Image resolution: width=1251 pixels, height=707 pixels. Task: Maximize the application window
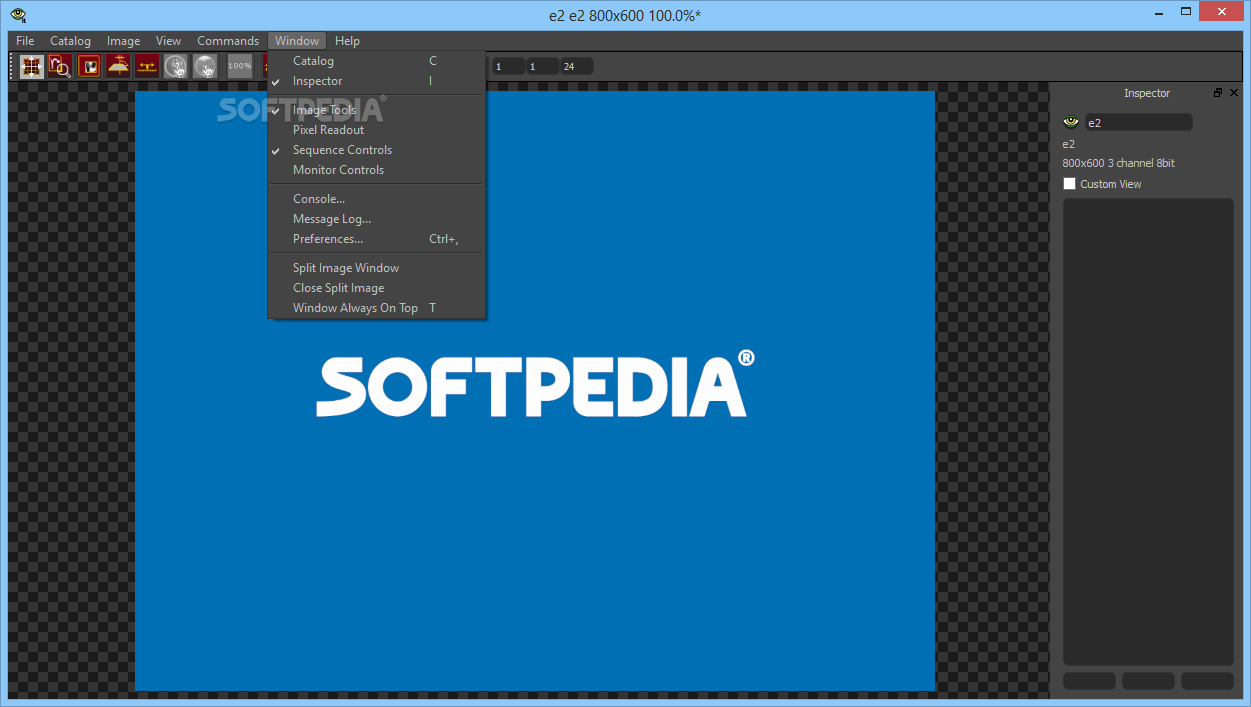[1185, 12]
